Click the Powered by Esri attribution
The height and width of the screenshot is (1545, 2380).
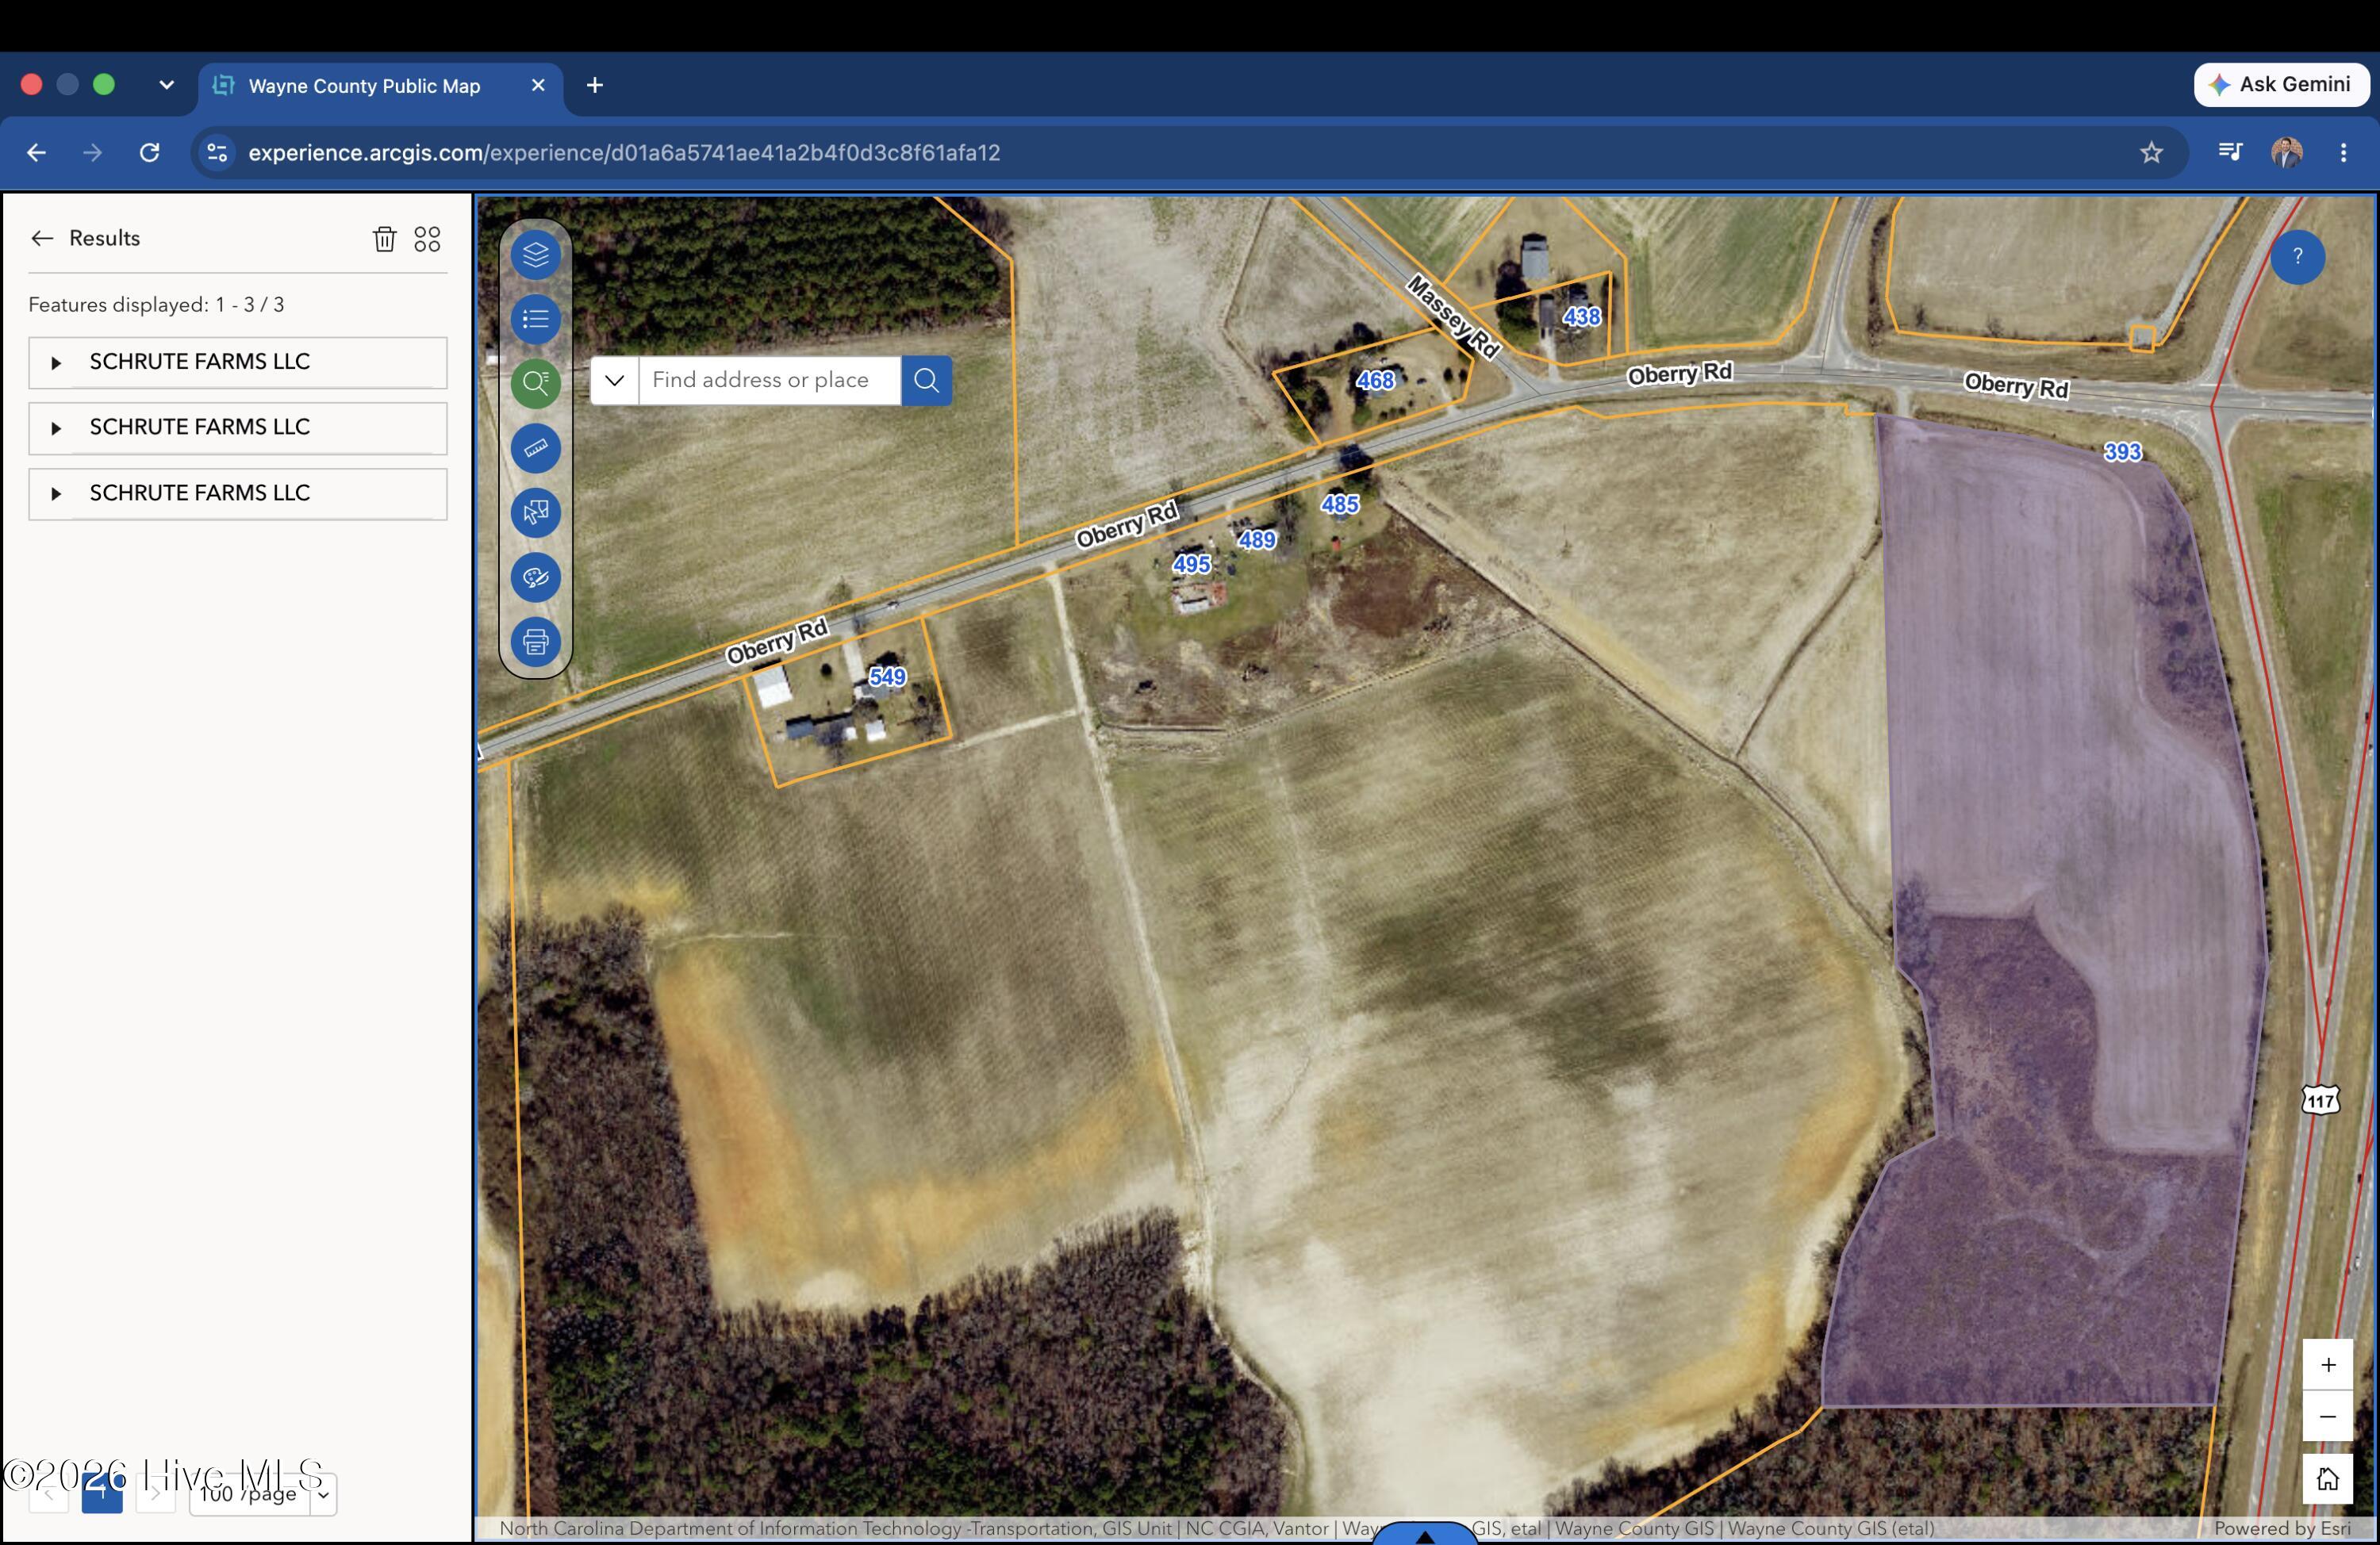pos(2282,1528)
